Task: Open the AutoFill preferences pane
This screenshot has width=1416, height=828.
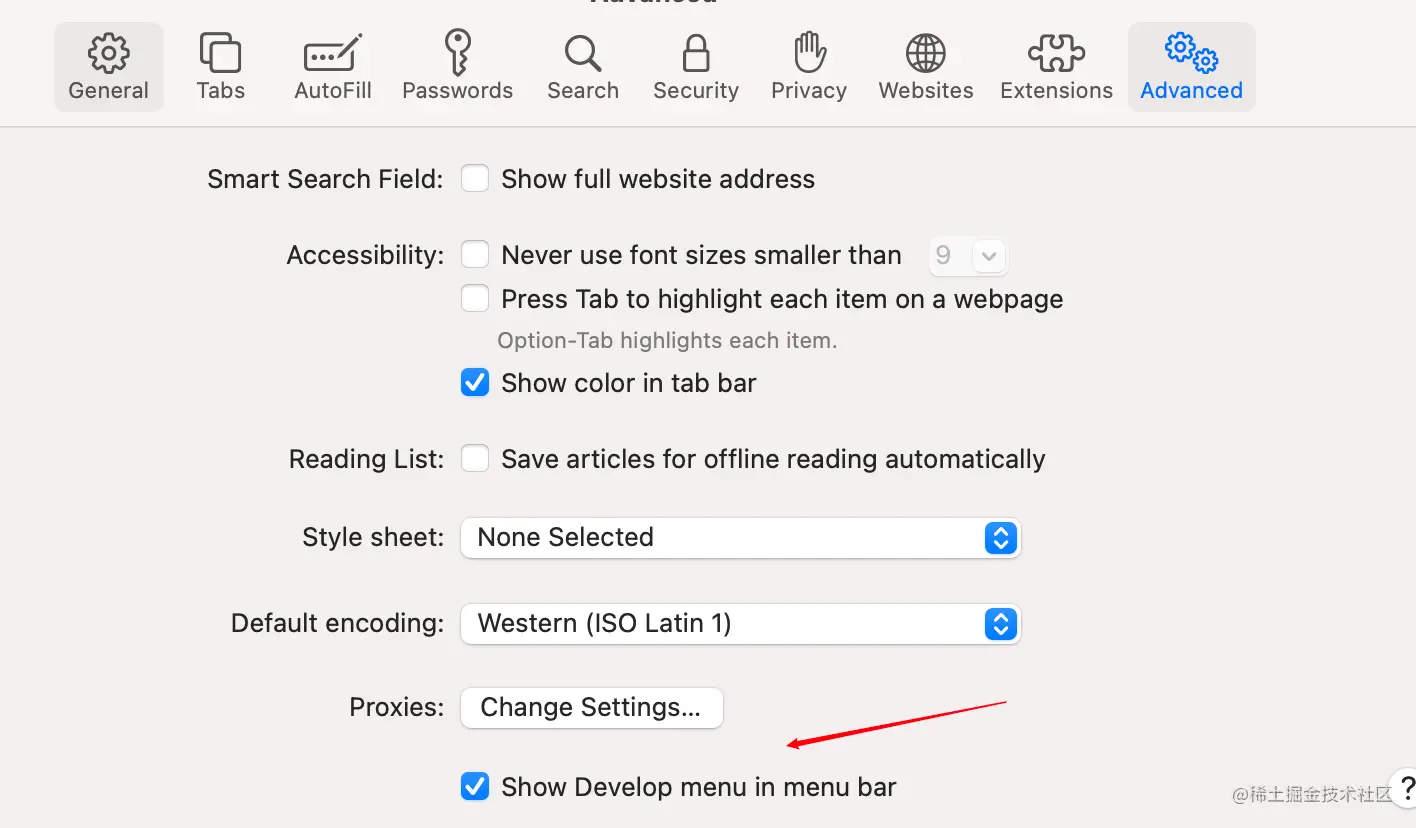Action: click(x=333, y=55)
